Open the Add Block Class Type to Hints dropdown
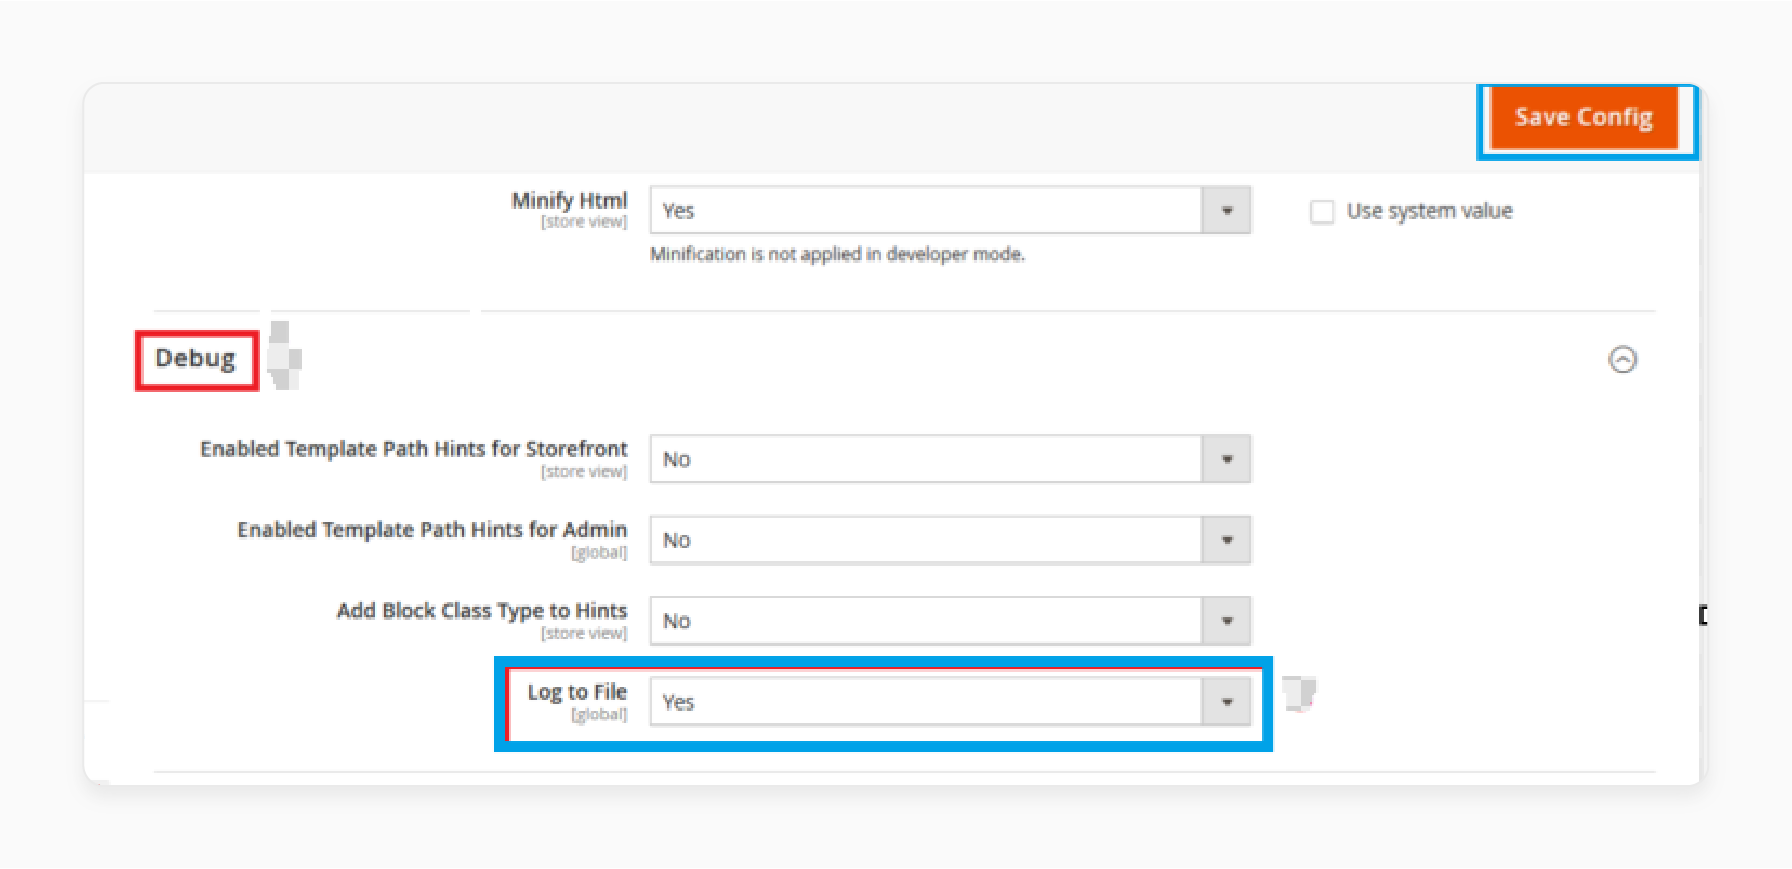Image resolution: width=1792 pixels, height=869 pixels. point(950,621)
